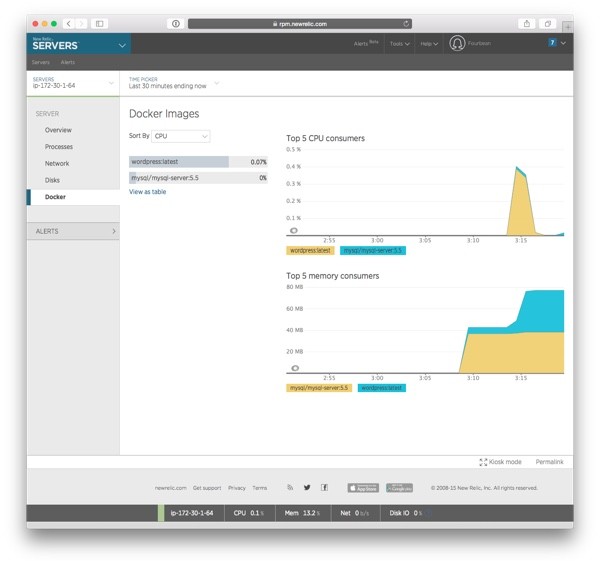This screenshot has width=600, height=561.
Task: Click the CPU 0.1% status bar entry
Action: (x=249, y=513)
